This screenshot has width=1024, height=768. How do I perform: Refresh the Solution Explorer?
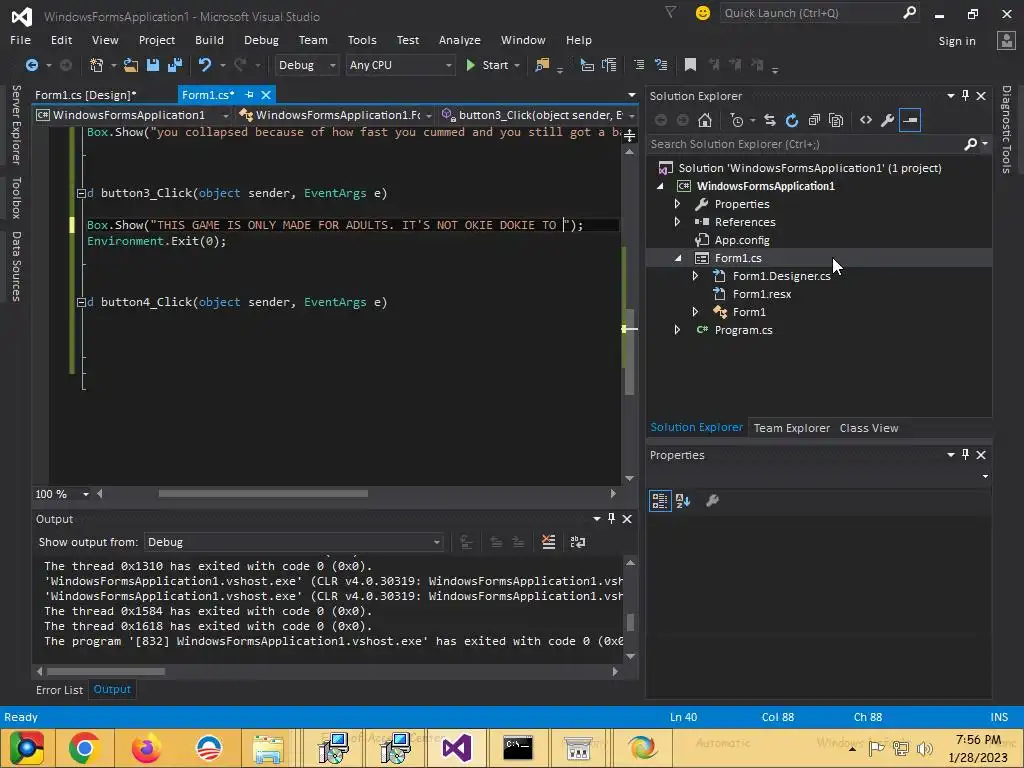click(792, 120)
